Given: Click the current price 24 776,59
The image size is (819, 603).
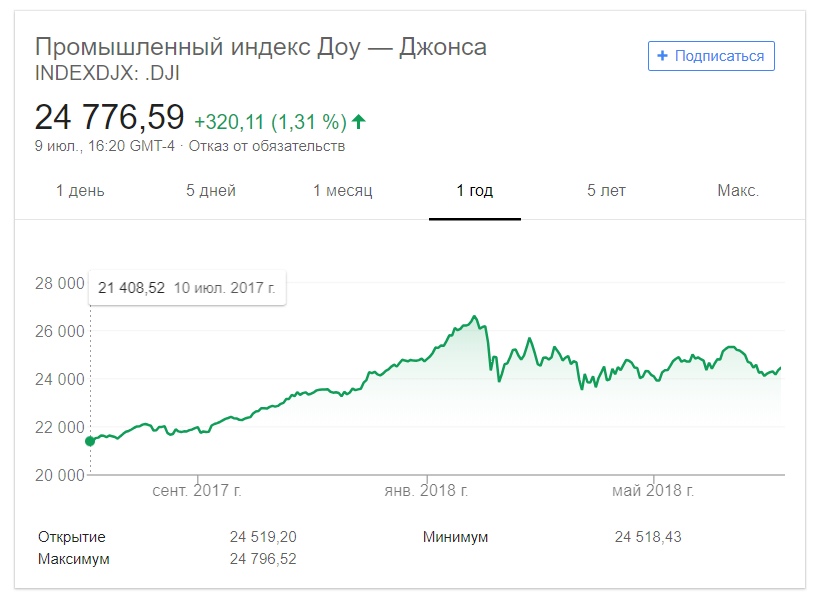Looking at the screenshot, I should point(110,117).
